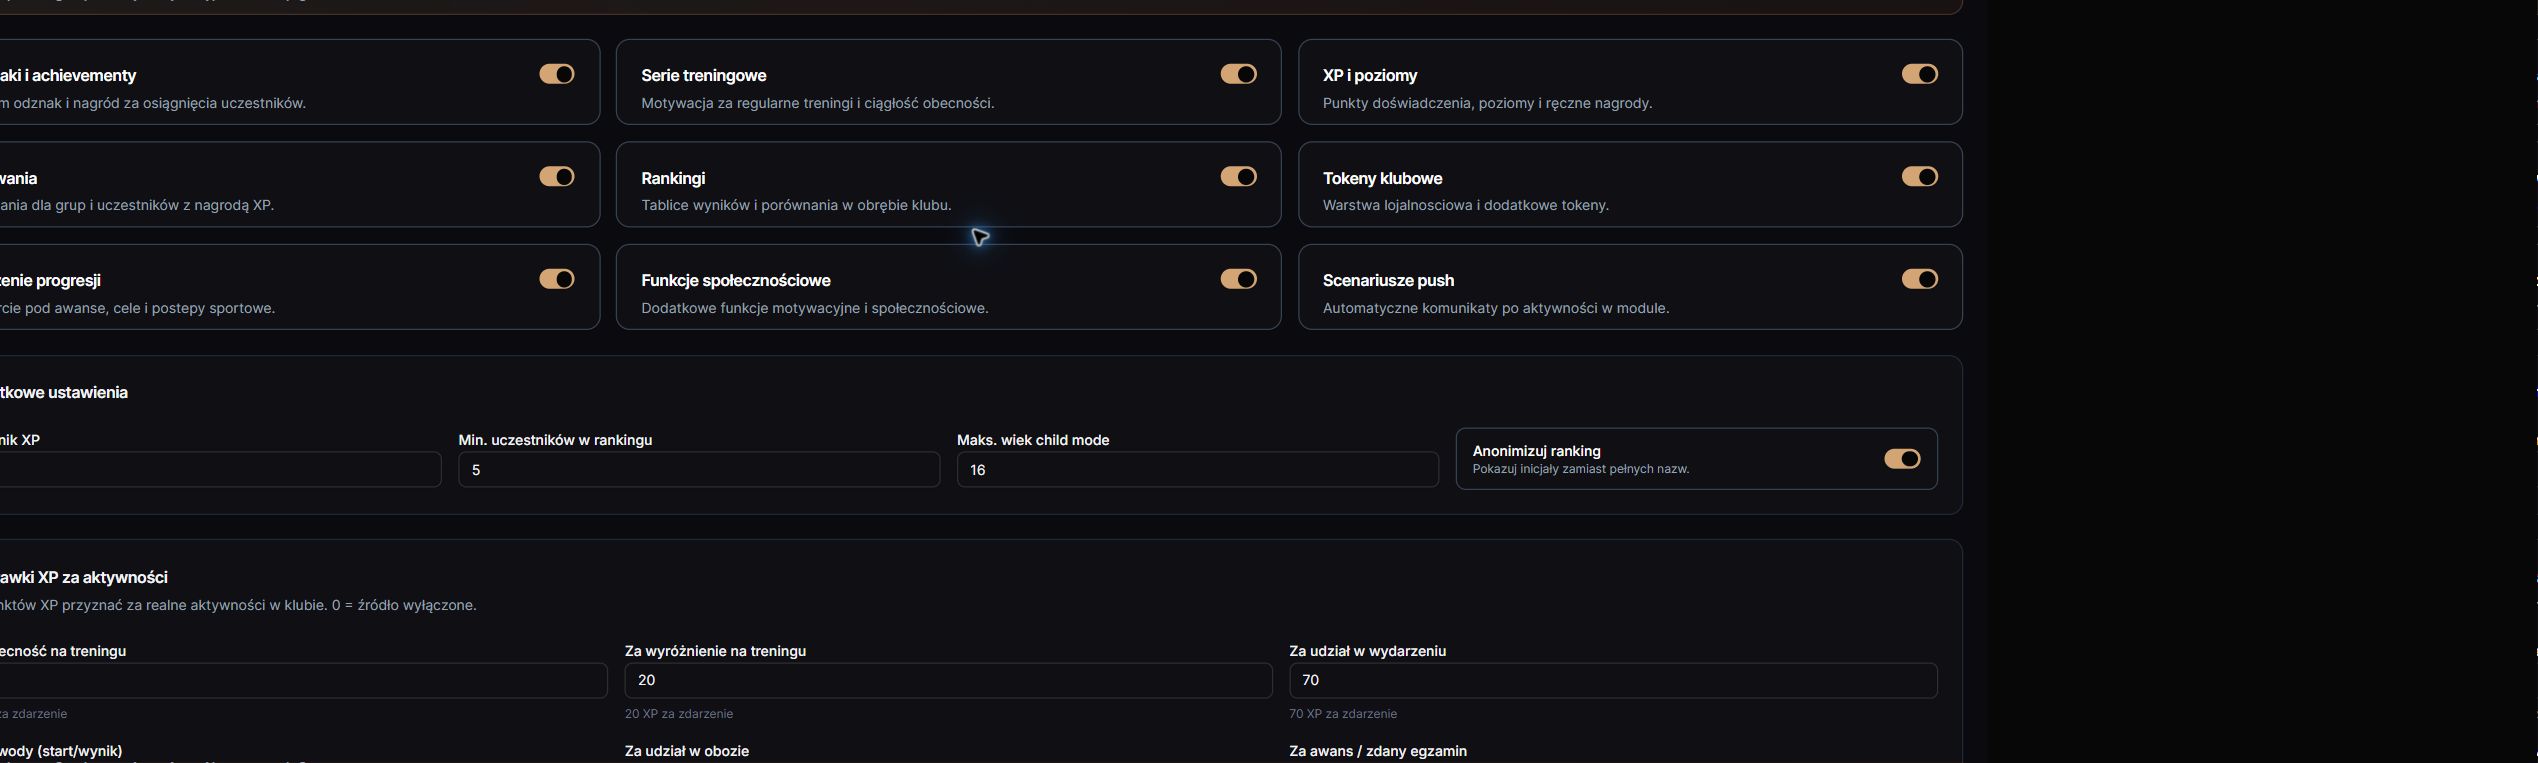This screenshot has height=763, width=2538.
Task: Toggle Funkcje społecznościowe switch
Action: click(x=1238, y=279)
